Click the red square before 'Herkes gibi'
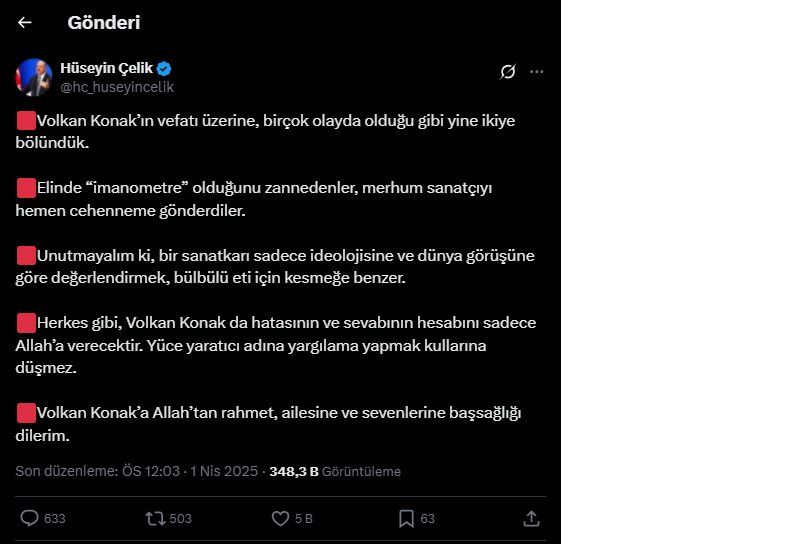The width and height of the screenshot is (800, 544). tap(26, 323)
